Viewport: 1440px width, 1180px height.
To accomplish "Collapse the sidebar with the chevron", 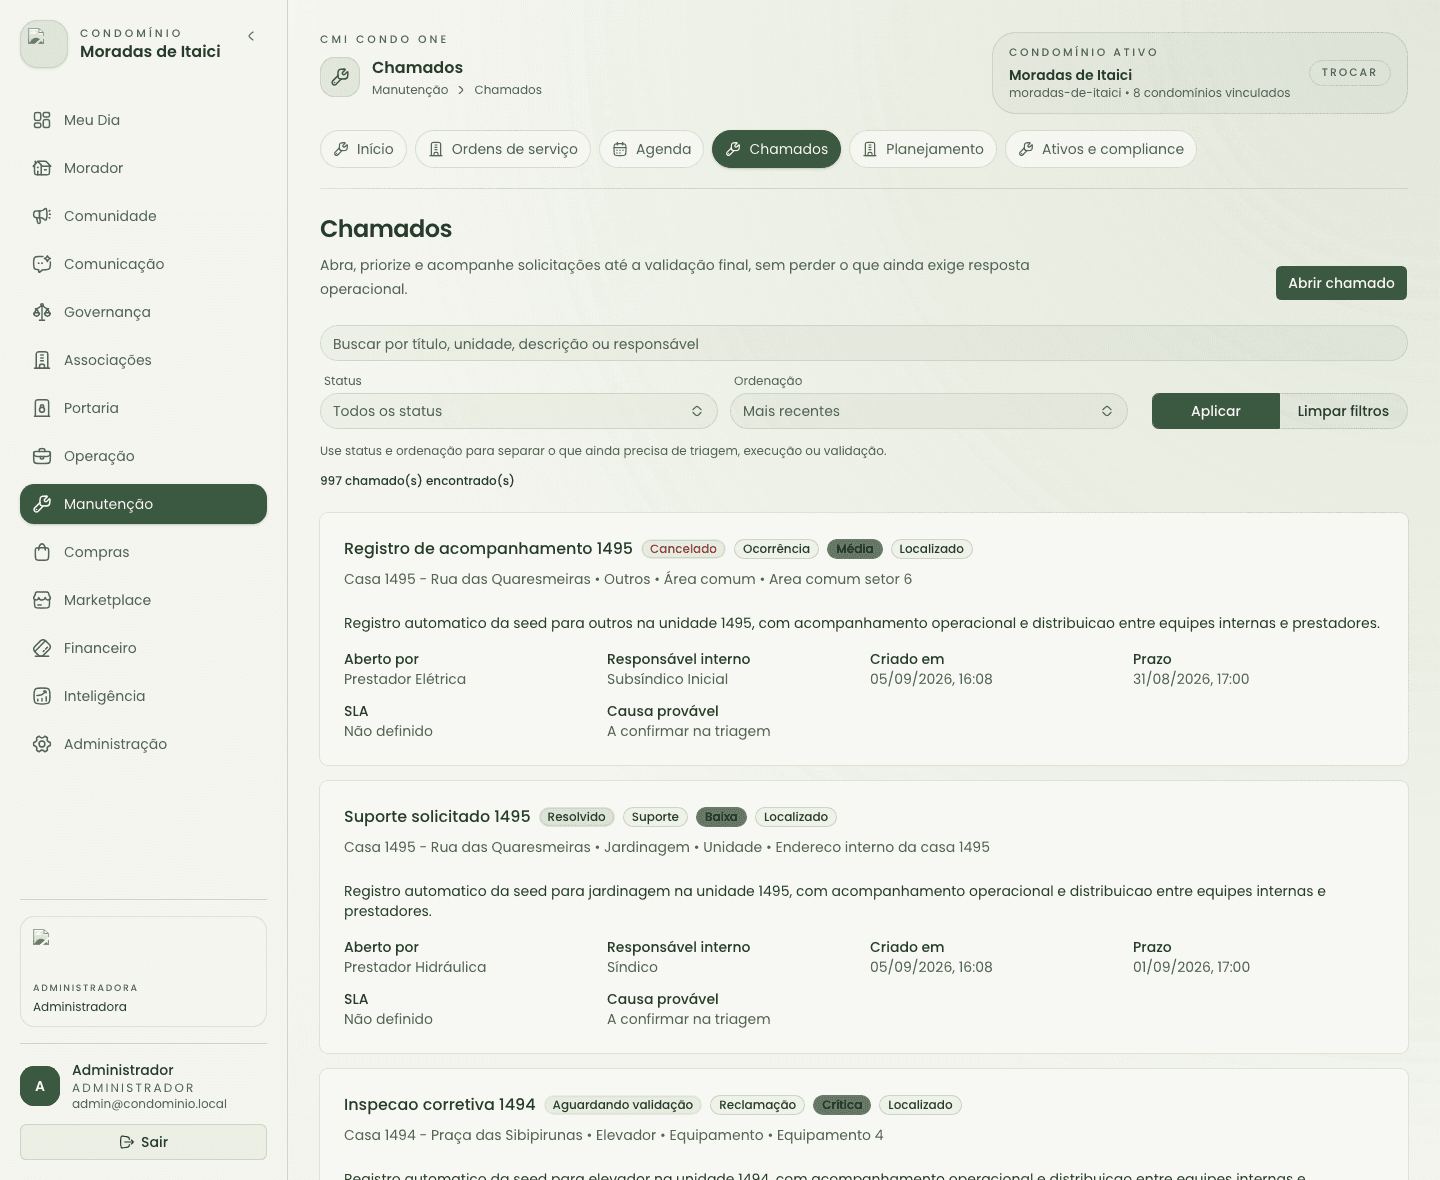I will tap(251, 36).
